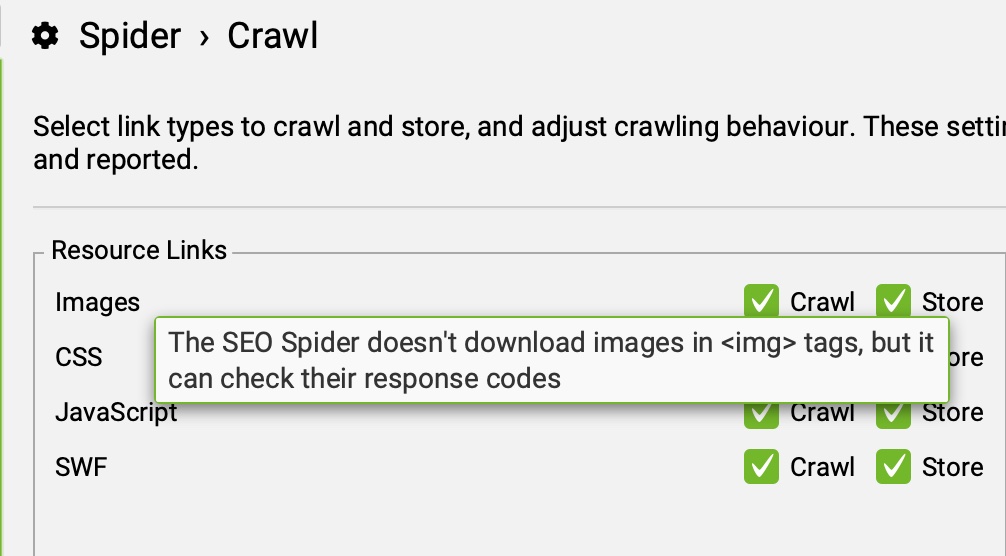Image resolution: width=1006 pixels, height=556 pixels.
Task: Uncheck the Images Store checkbox
Action: point(893,301)
